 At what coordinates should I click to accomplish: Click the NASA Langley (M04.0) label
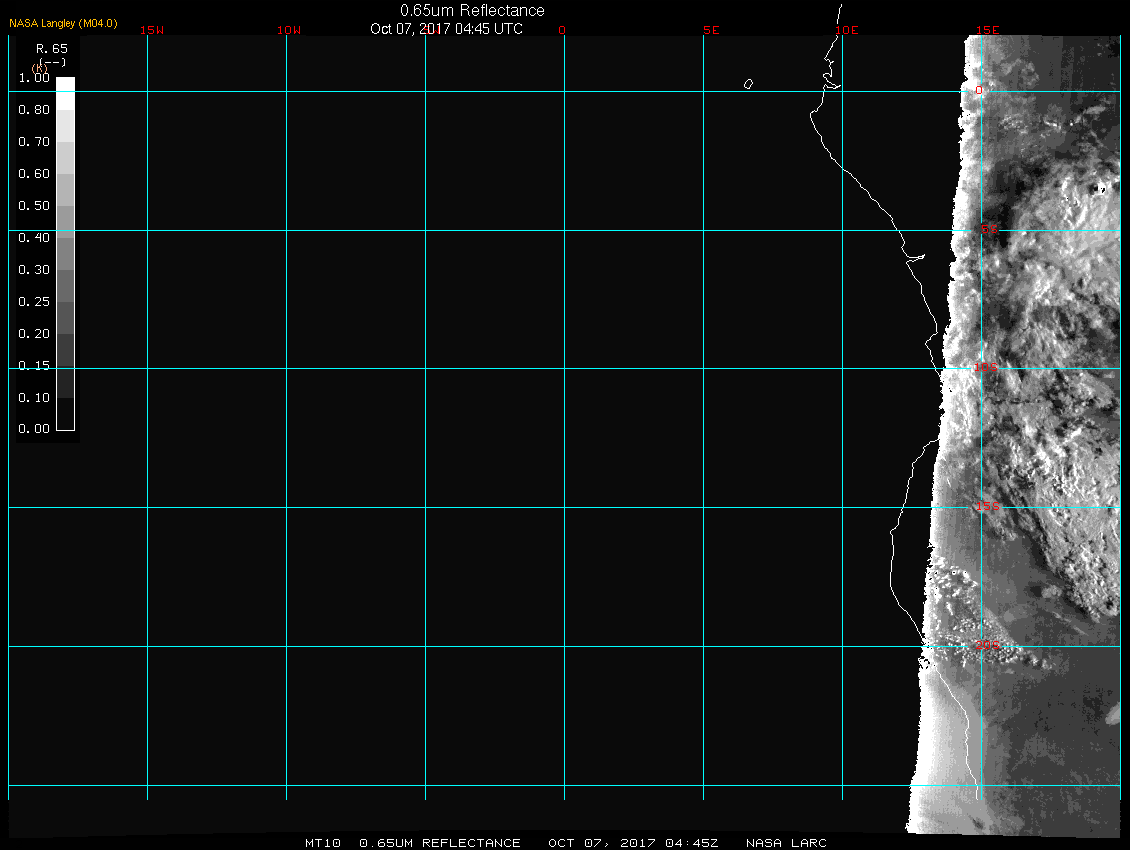point(63,23)
